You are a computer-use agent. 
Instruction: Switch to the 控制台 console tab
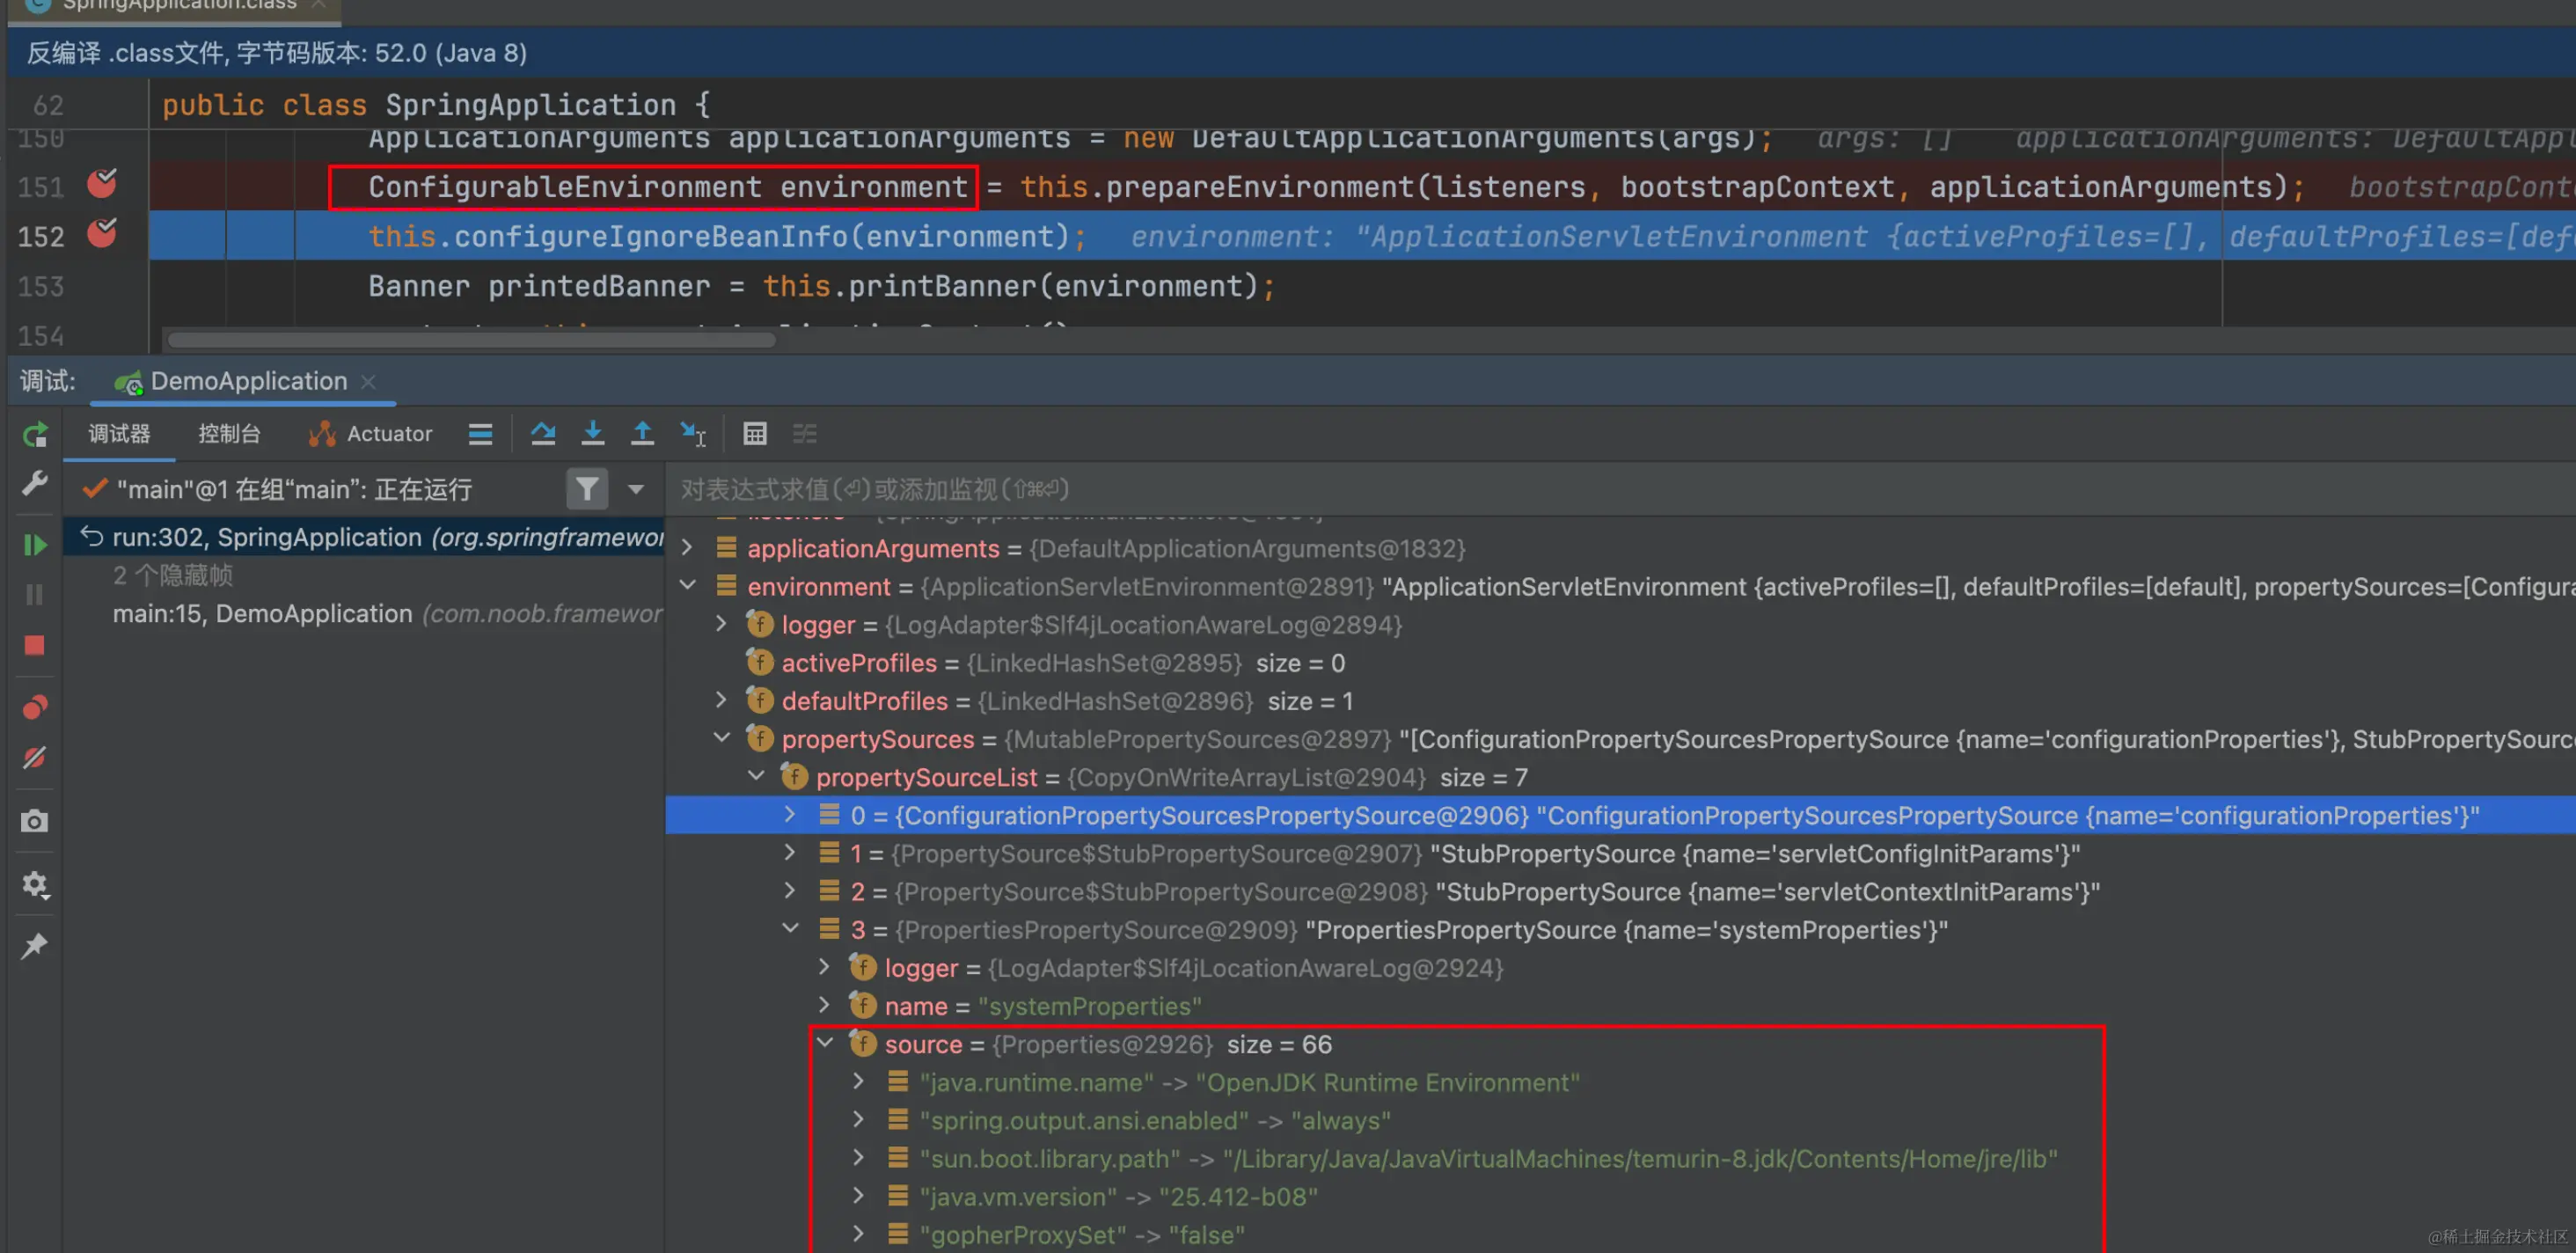click(229, 434)
